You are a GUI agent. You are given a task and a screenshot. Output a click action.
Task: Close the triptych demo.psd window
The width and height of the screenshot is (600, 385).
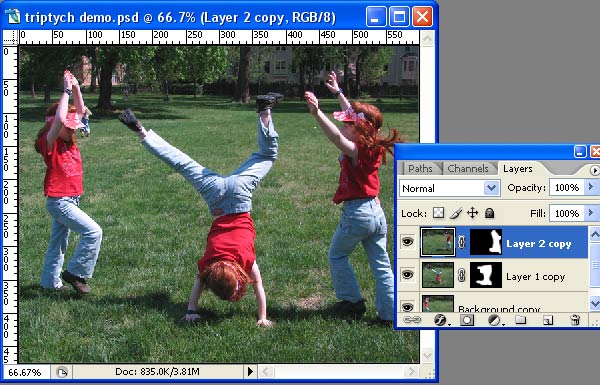point(422,17)
